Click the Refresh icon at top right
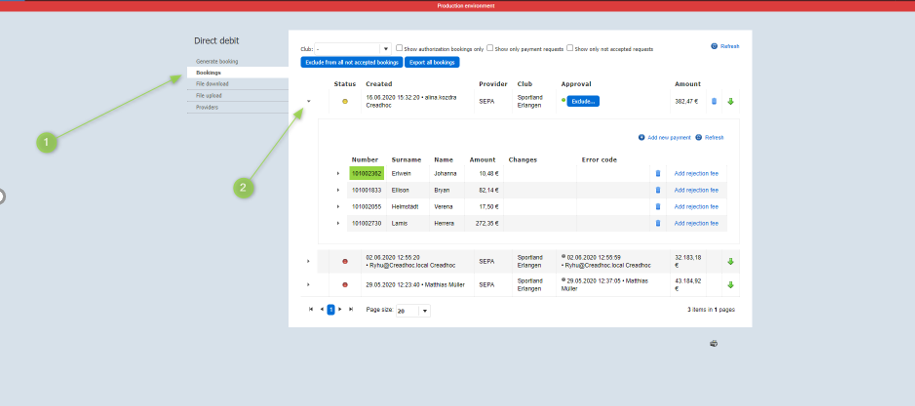This screenshot has height=406, width=915. point(714,46)
